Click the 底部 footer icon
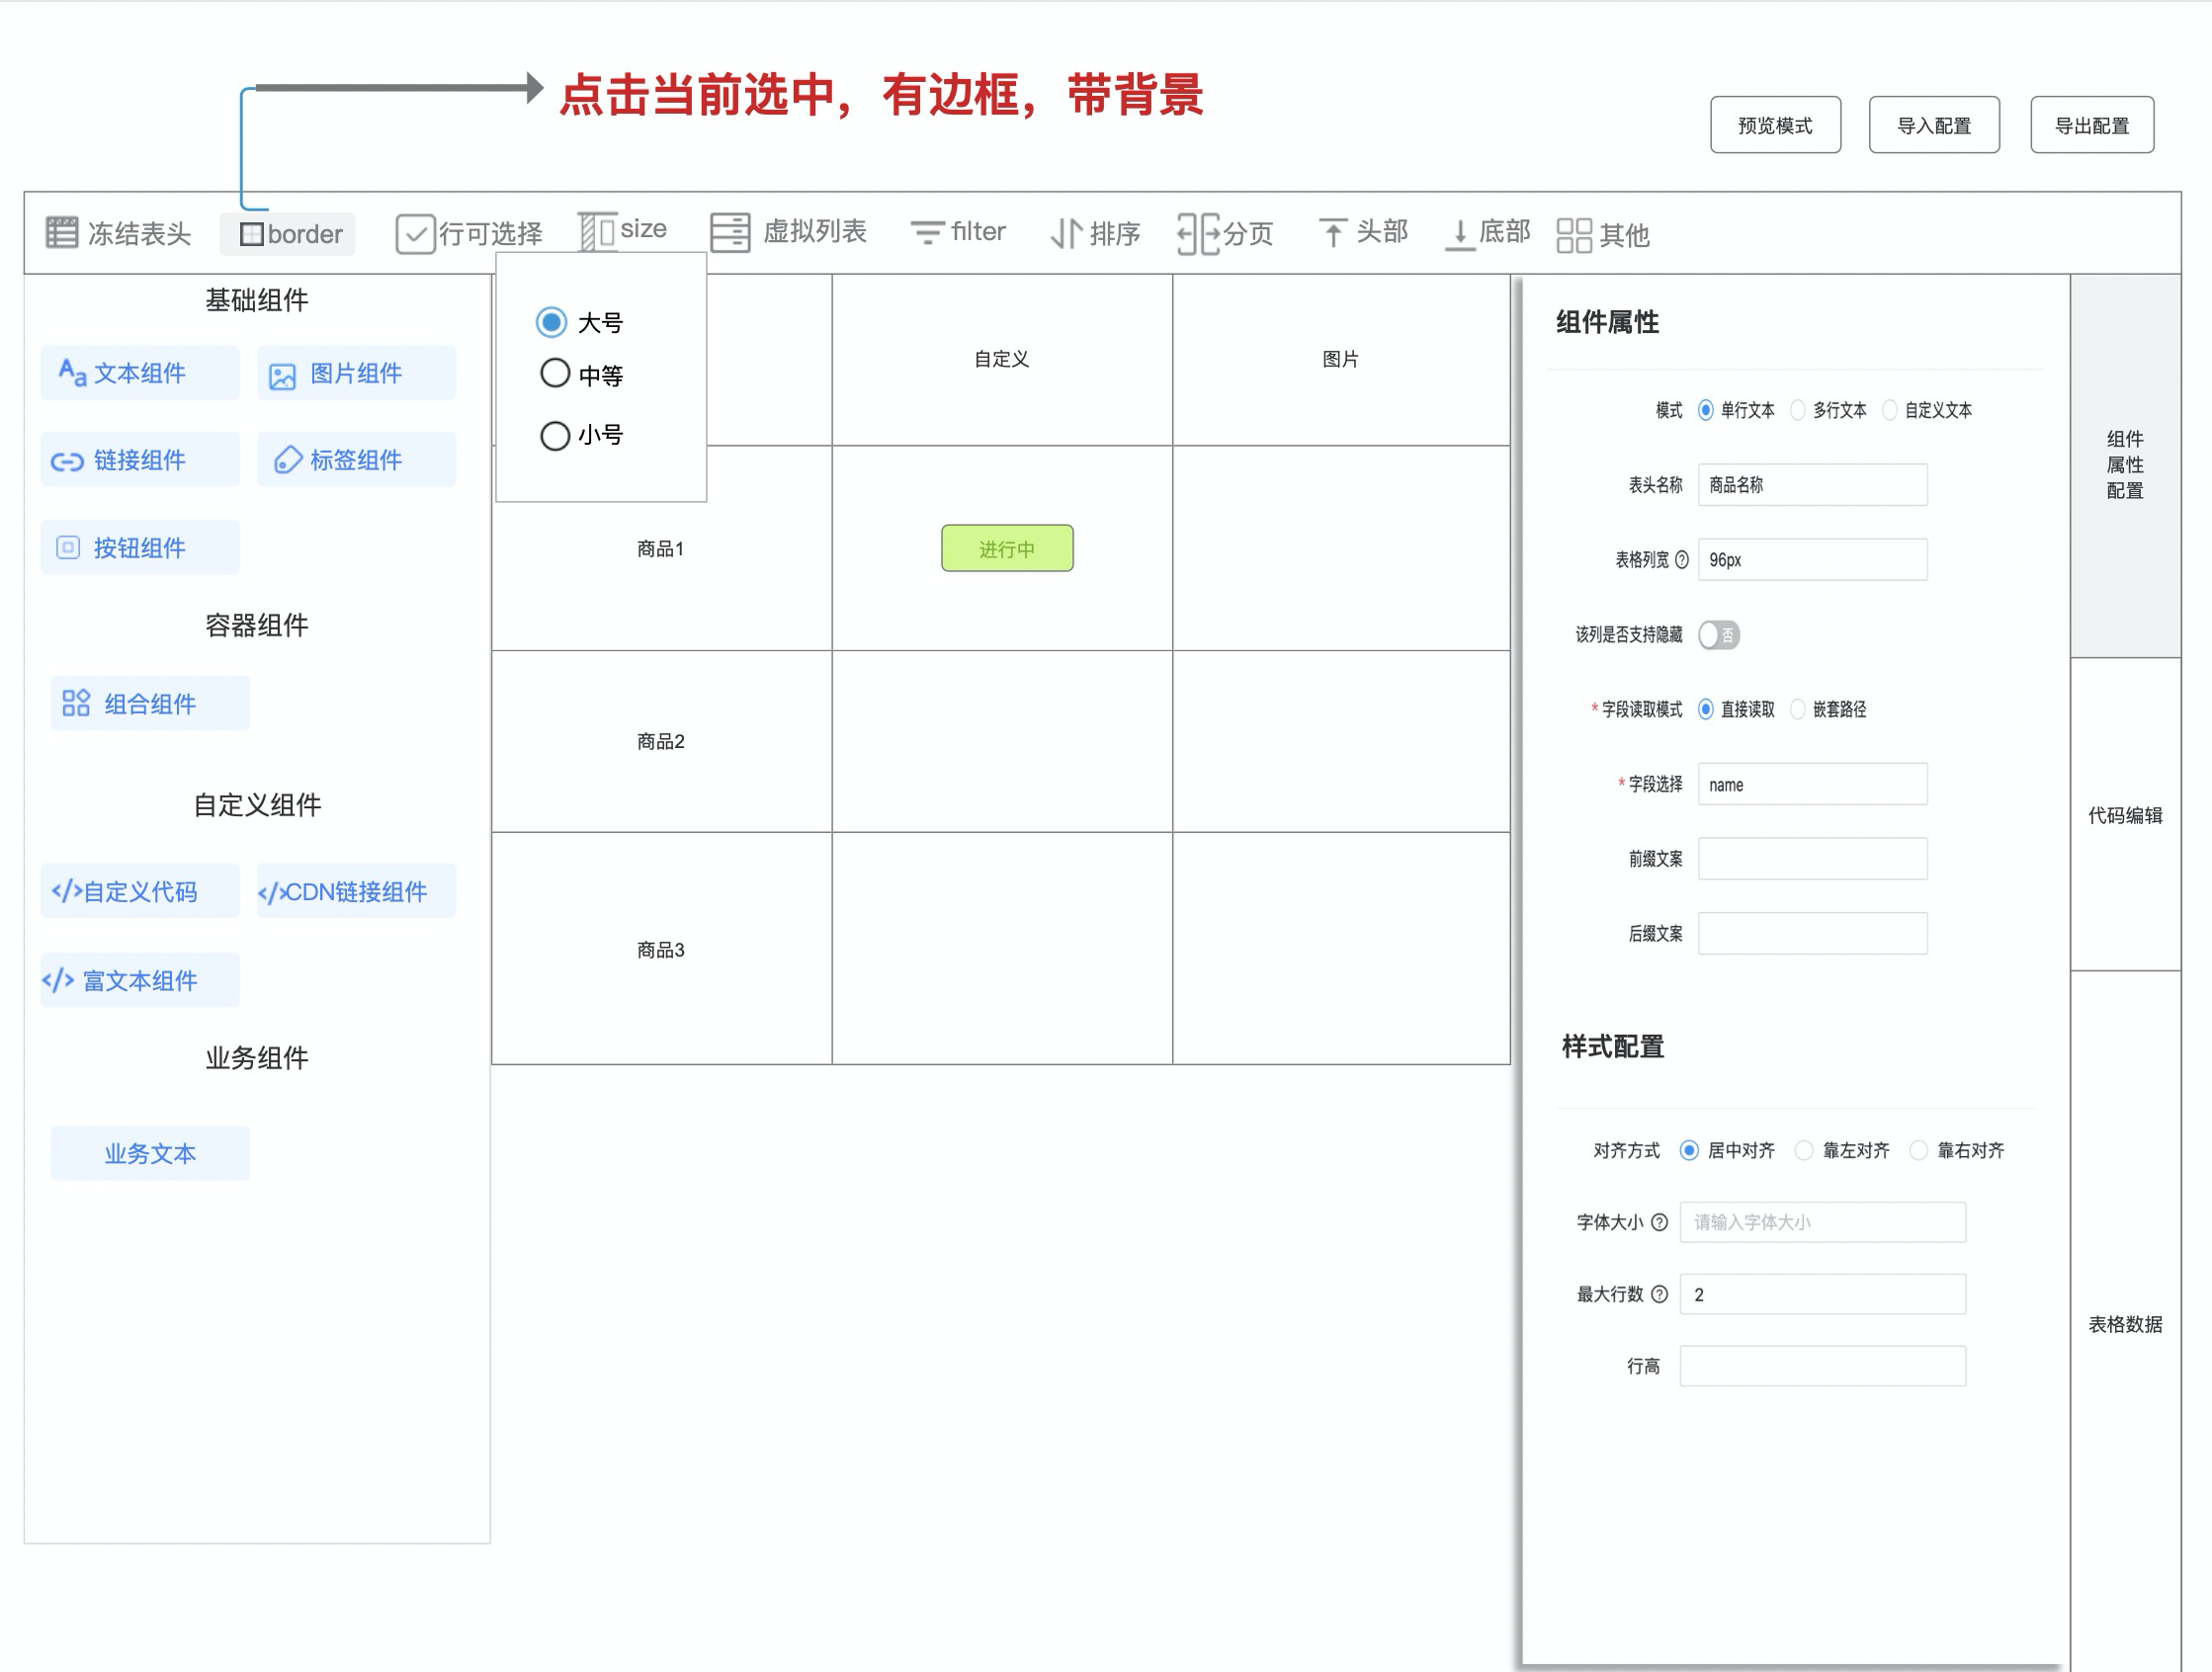The image size is (2212, 1672). click(1486, 231)
